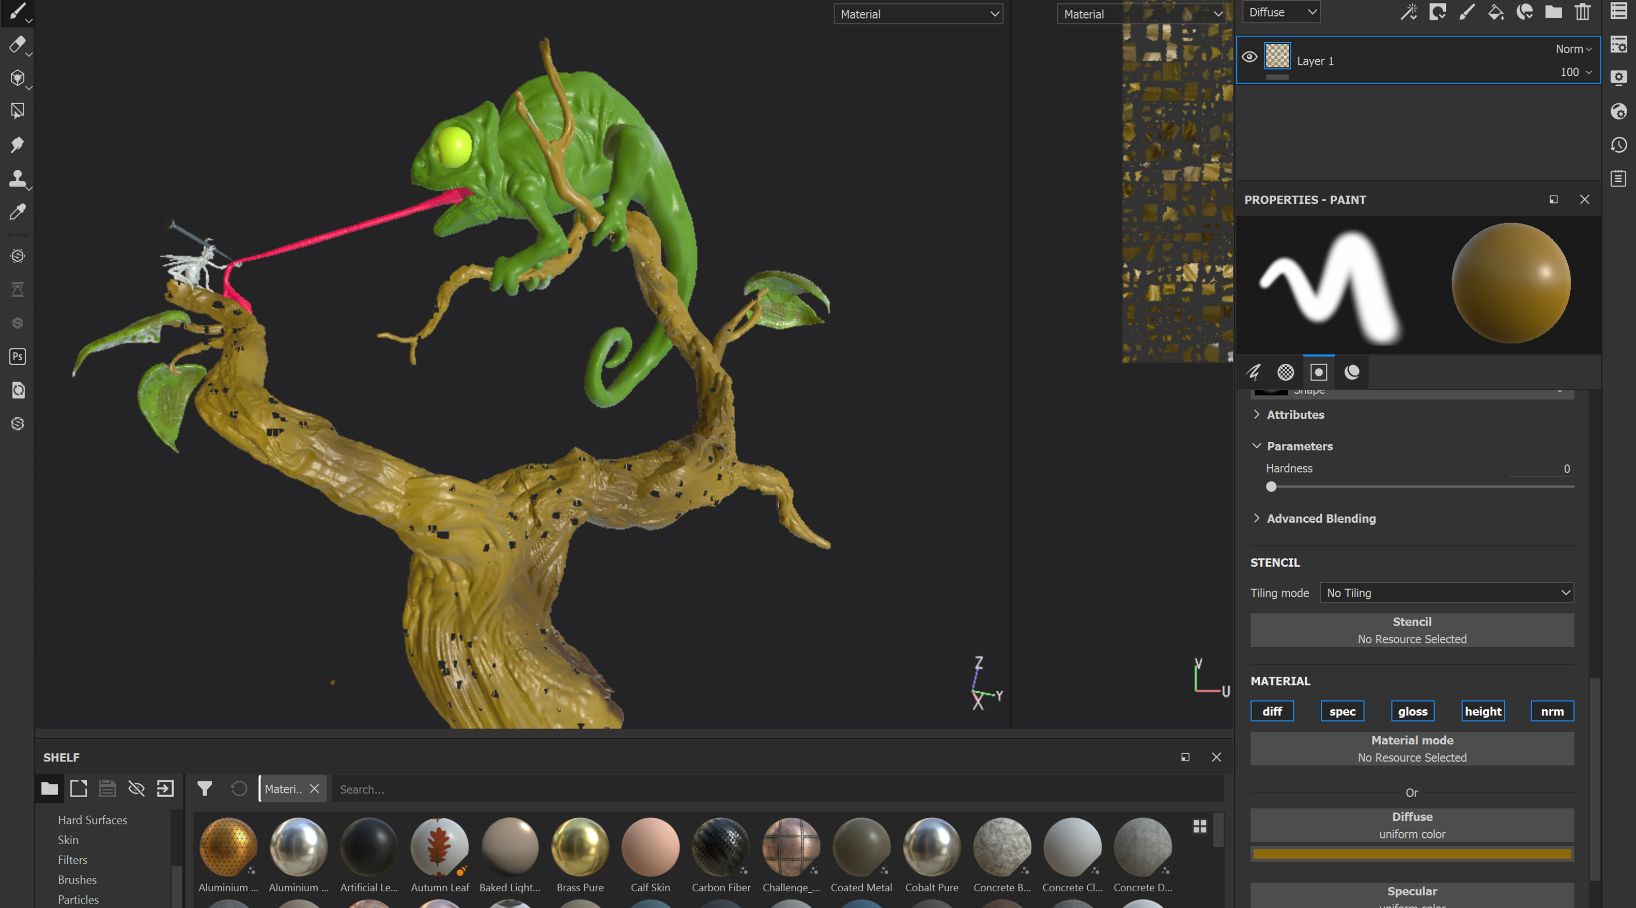Screen dimensions: 1636x908
Task: Open the project in Photoshop via the Ps icon
Action: 17,356
